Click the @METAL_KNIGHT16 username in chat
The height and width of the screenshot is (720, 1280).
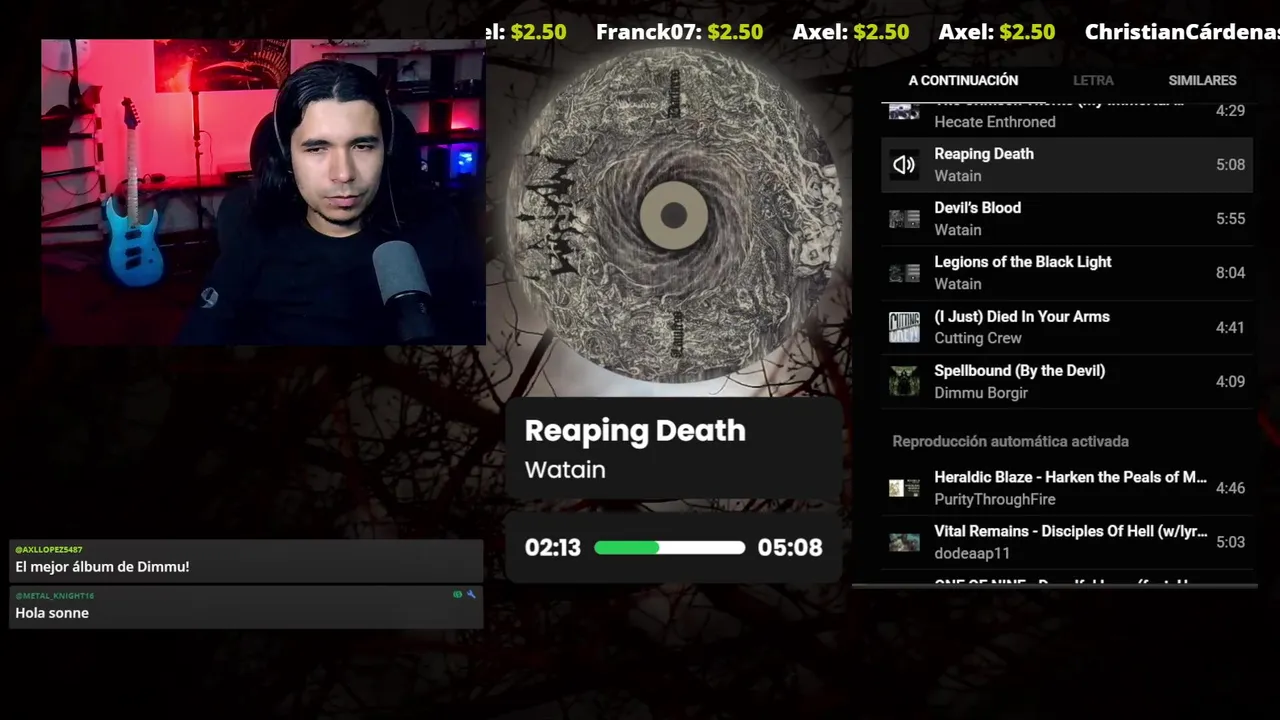pos(54,595)
